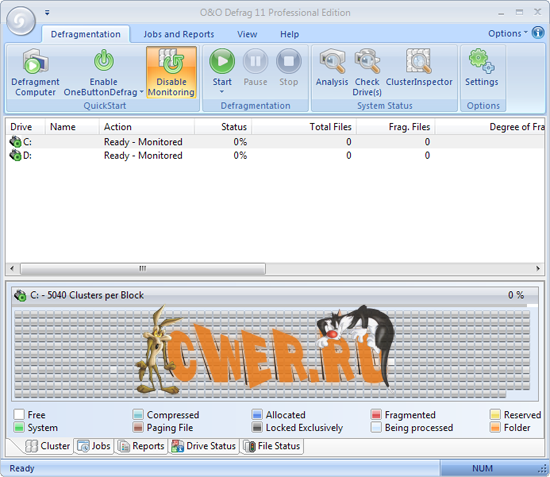
Task: Switch to the Drive Status bottom tab
Action: pos(203,446)
